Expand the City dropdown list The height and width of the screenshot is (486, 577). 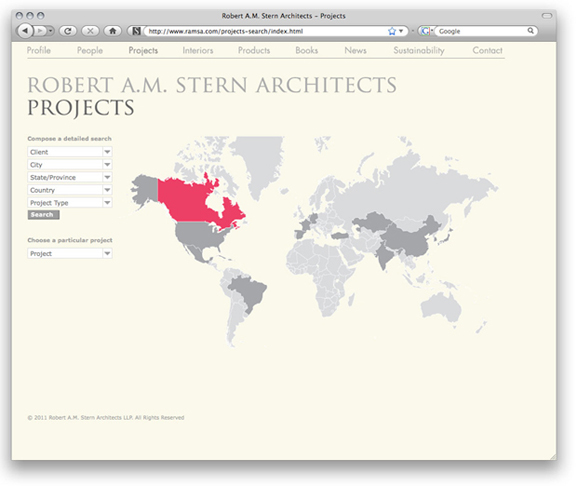click(x=70, y=164)
